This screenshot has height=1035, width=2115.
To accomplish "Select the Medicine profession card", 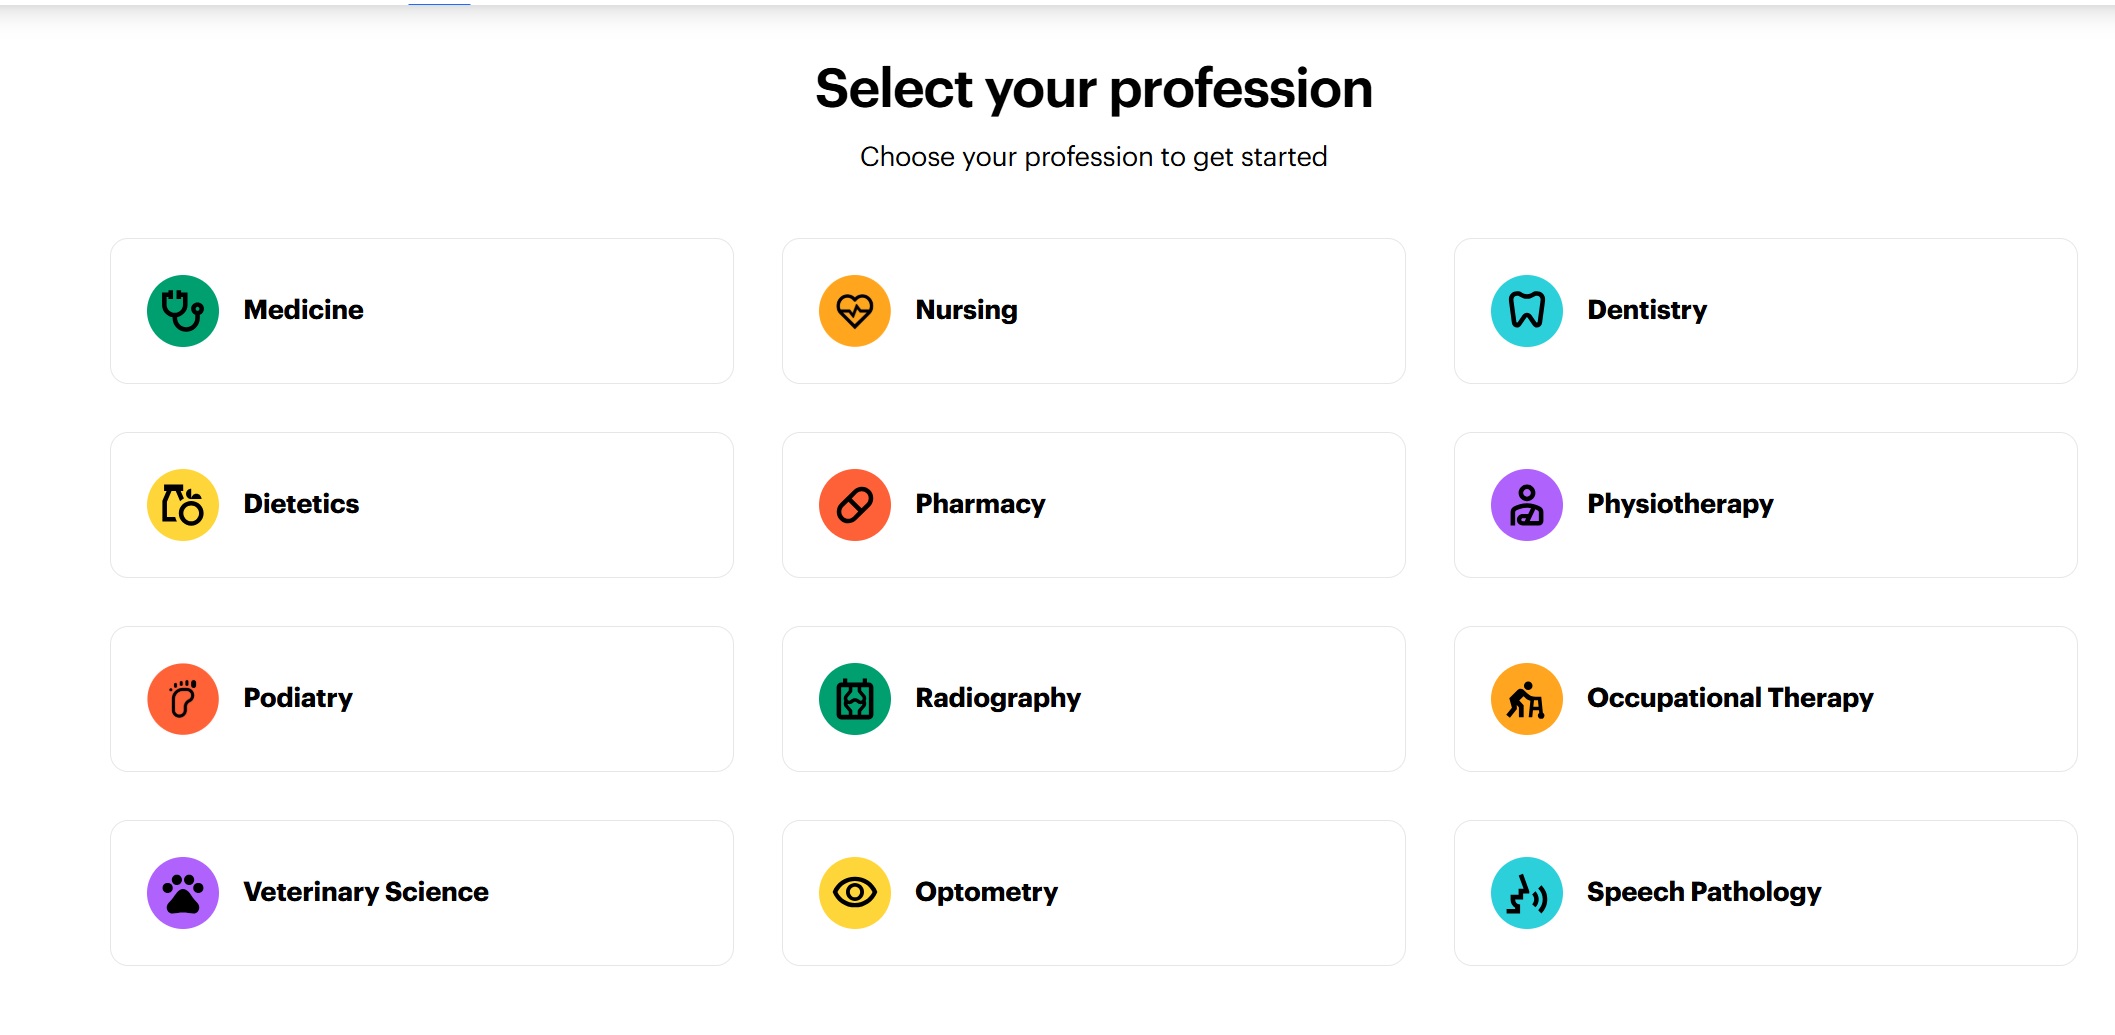I will click(x=422, y=311).
